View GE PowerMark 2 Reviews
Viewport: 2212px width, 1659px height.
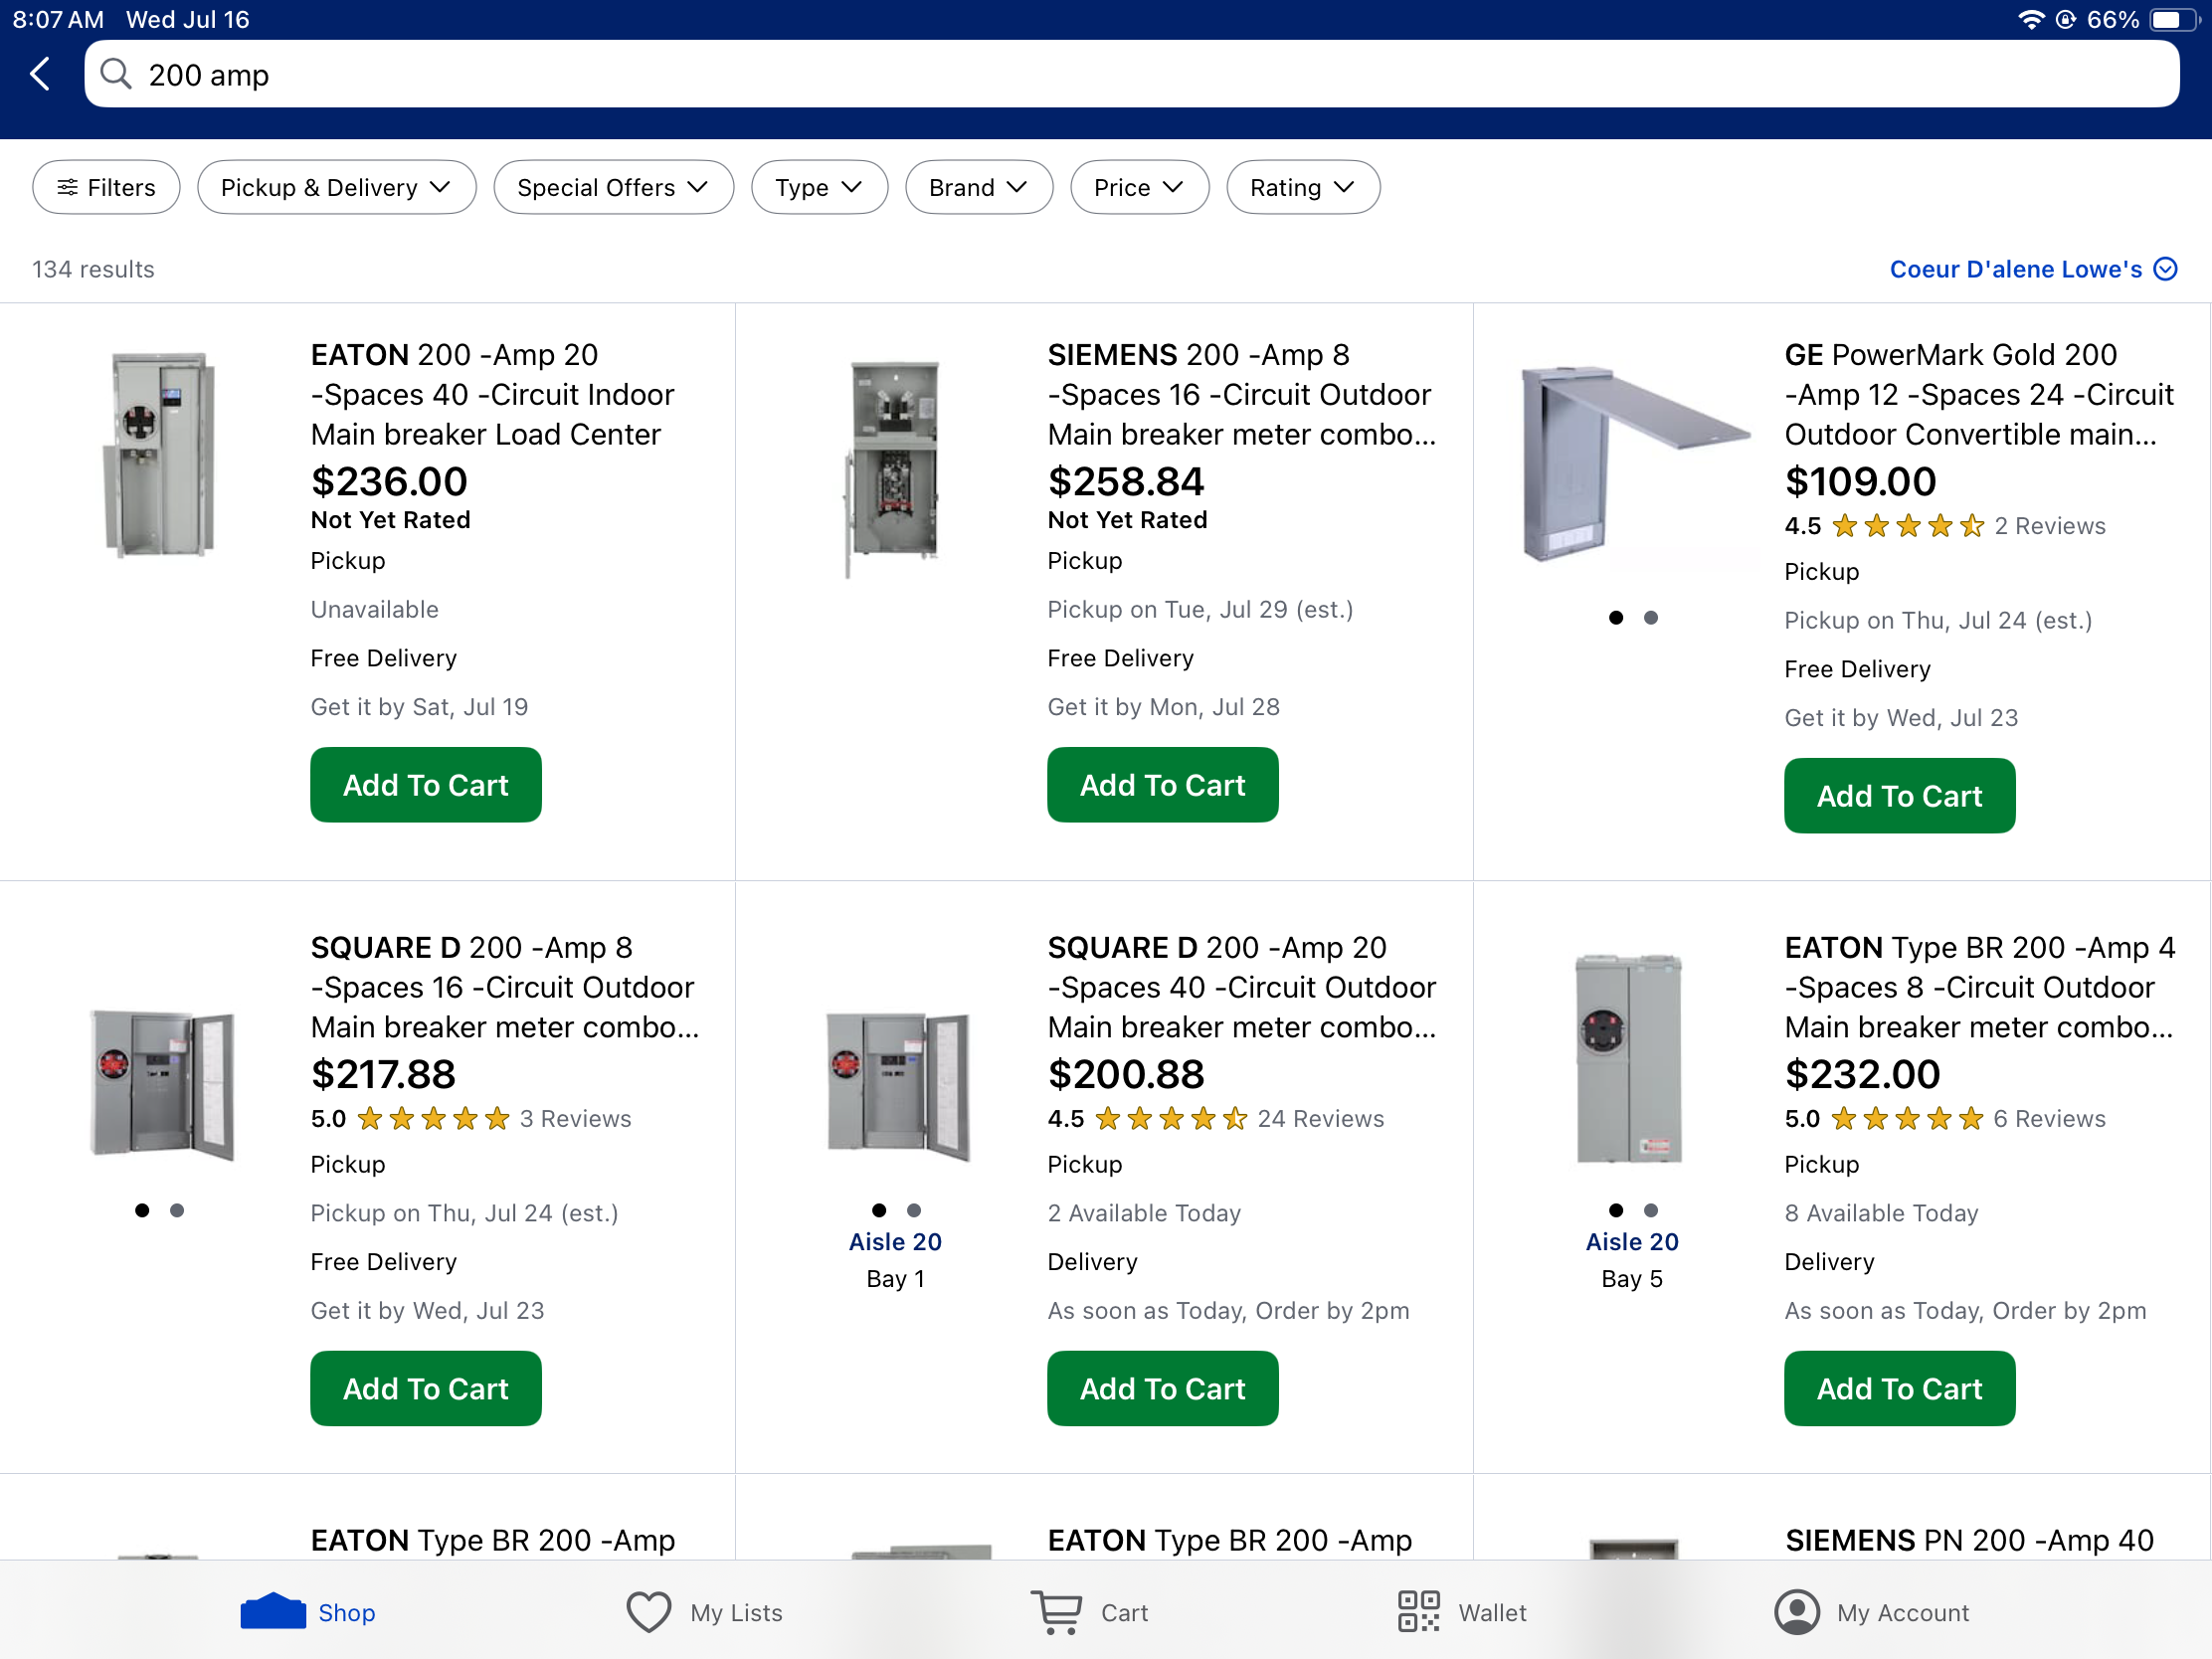coord(2049,526)
